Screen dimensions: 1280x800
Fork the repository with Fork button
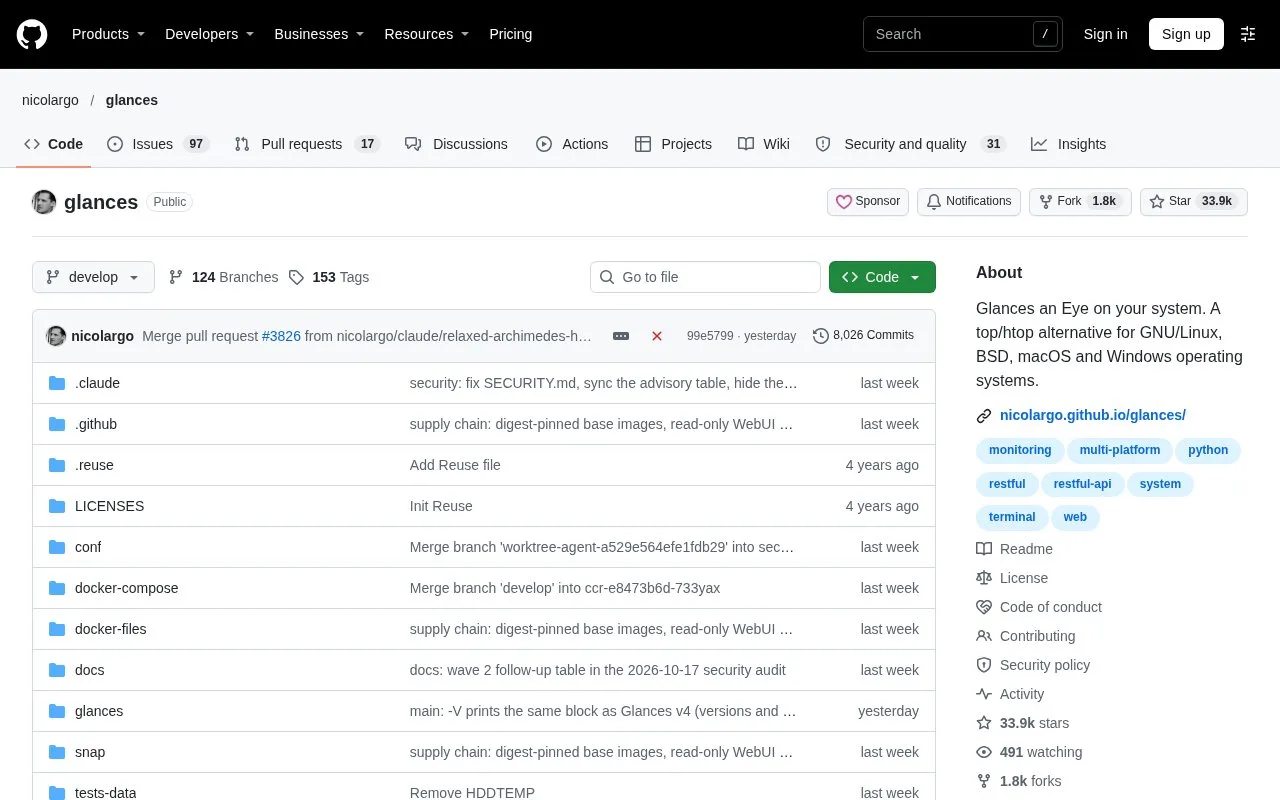click(x=1080, y=201)
